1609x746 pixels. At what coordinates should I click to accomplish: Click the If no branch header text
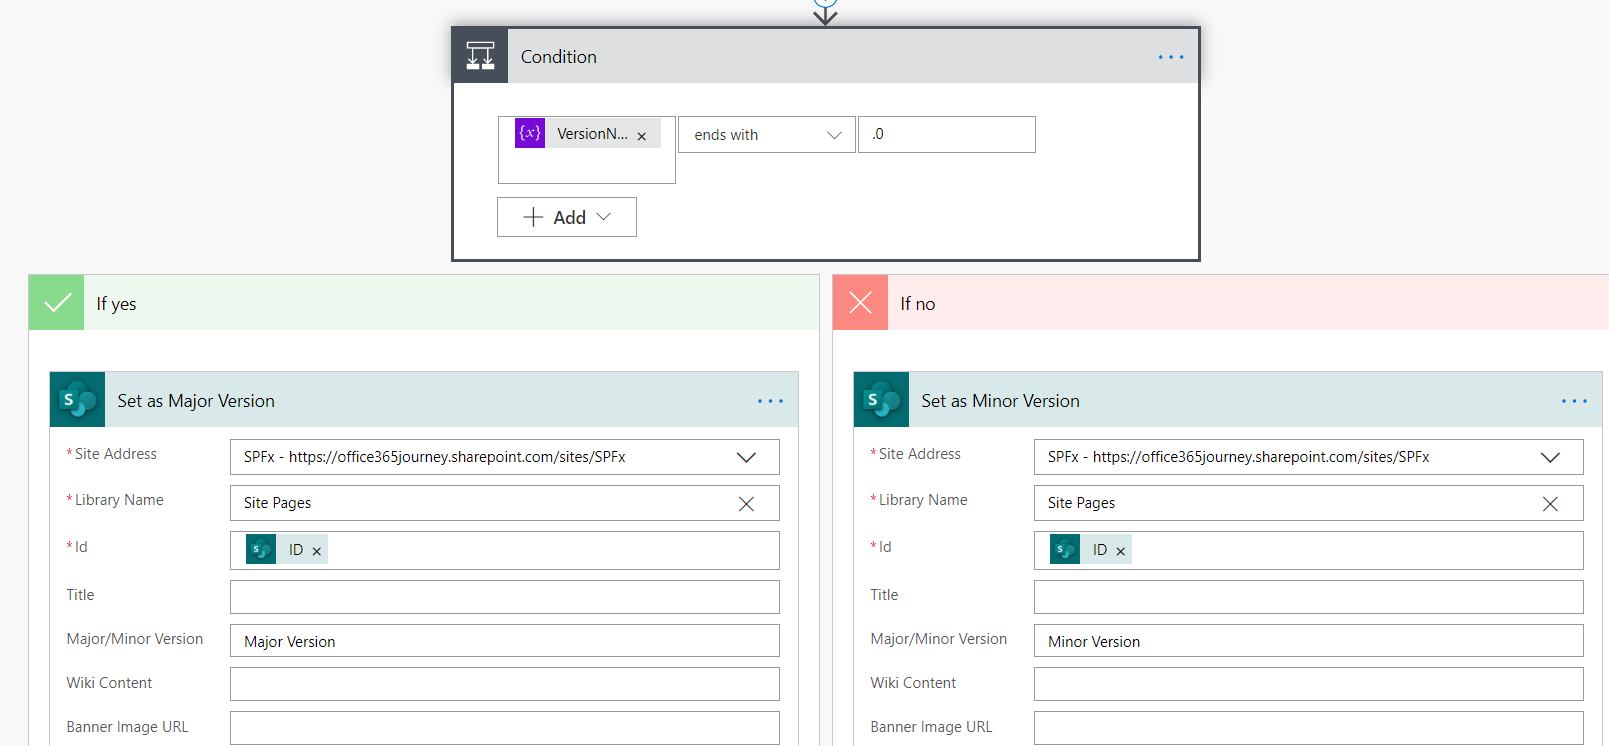coord(918,304)
